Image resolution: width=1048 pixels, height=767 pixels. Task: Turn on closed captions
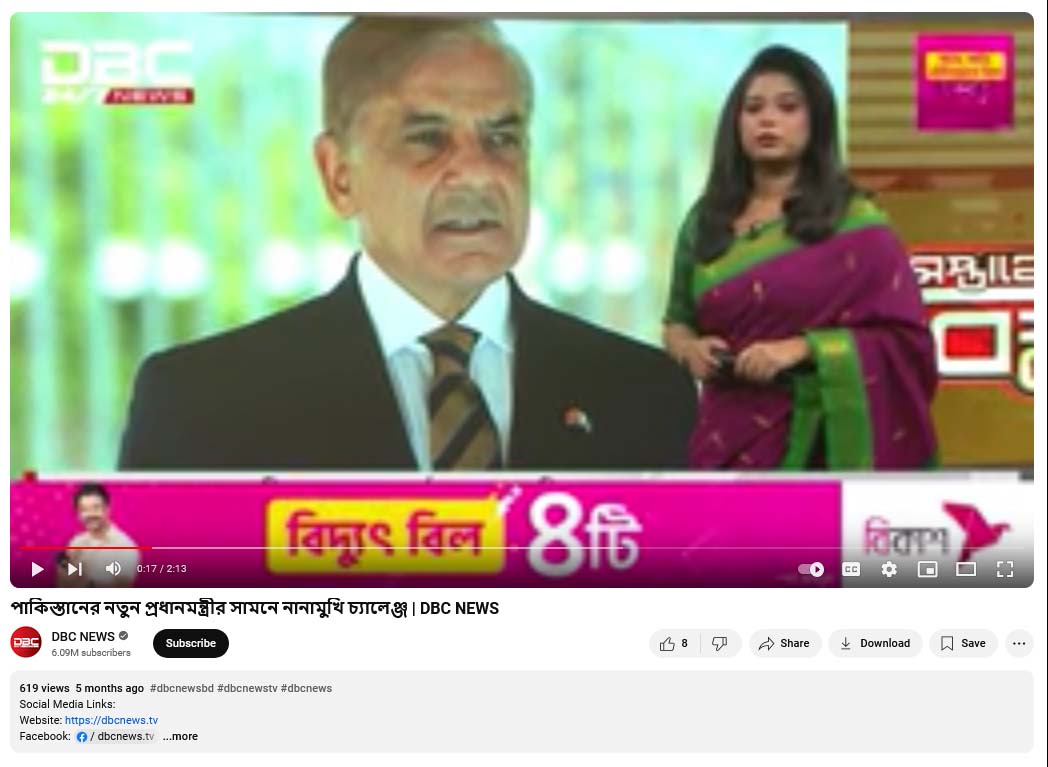coord(851,569)
